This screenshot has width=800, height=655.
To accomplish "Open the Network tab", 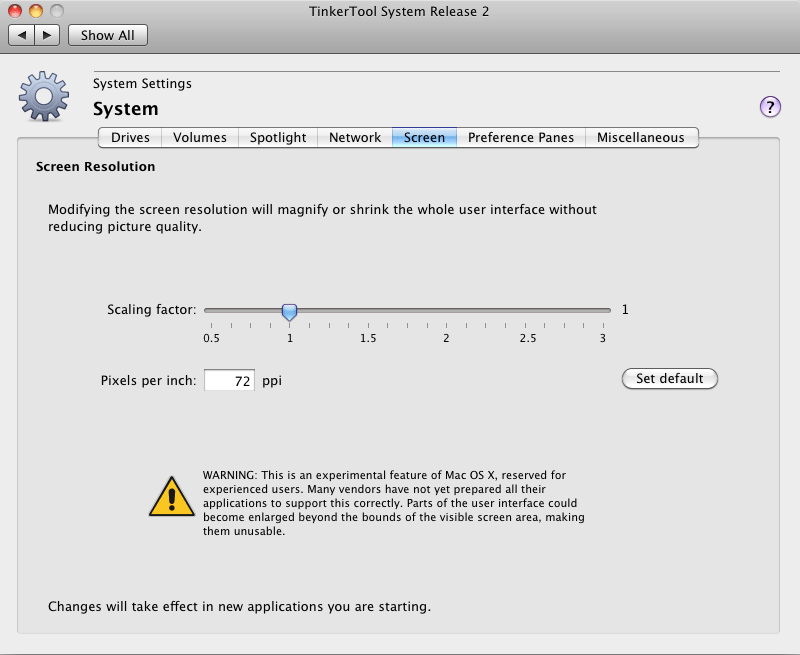I will coord(355,138).
